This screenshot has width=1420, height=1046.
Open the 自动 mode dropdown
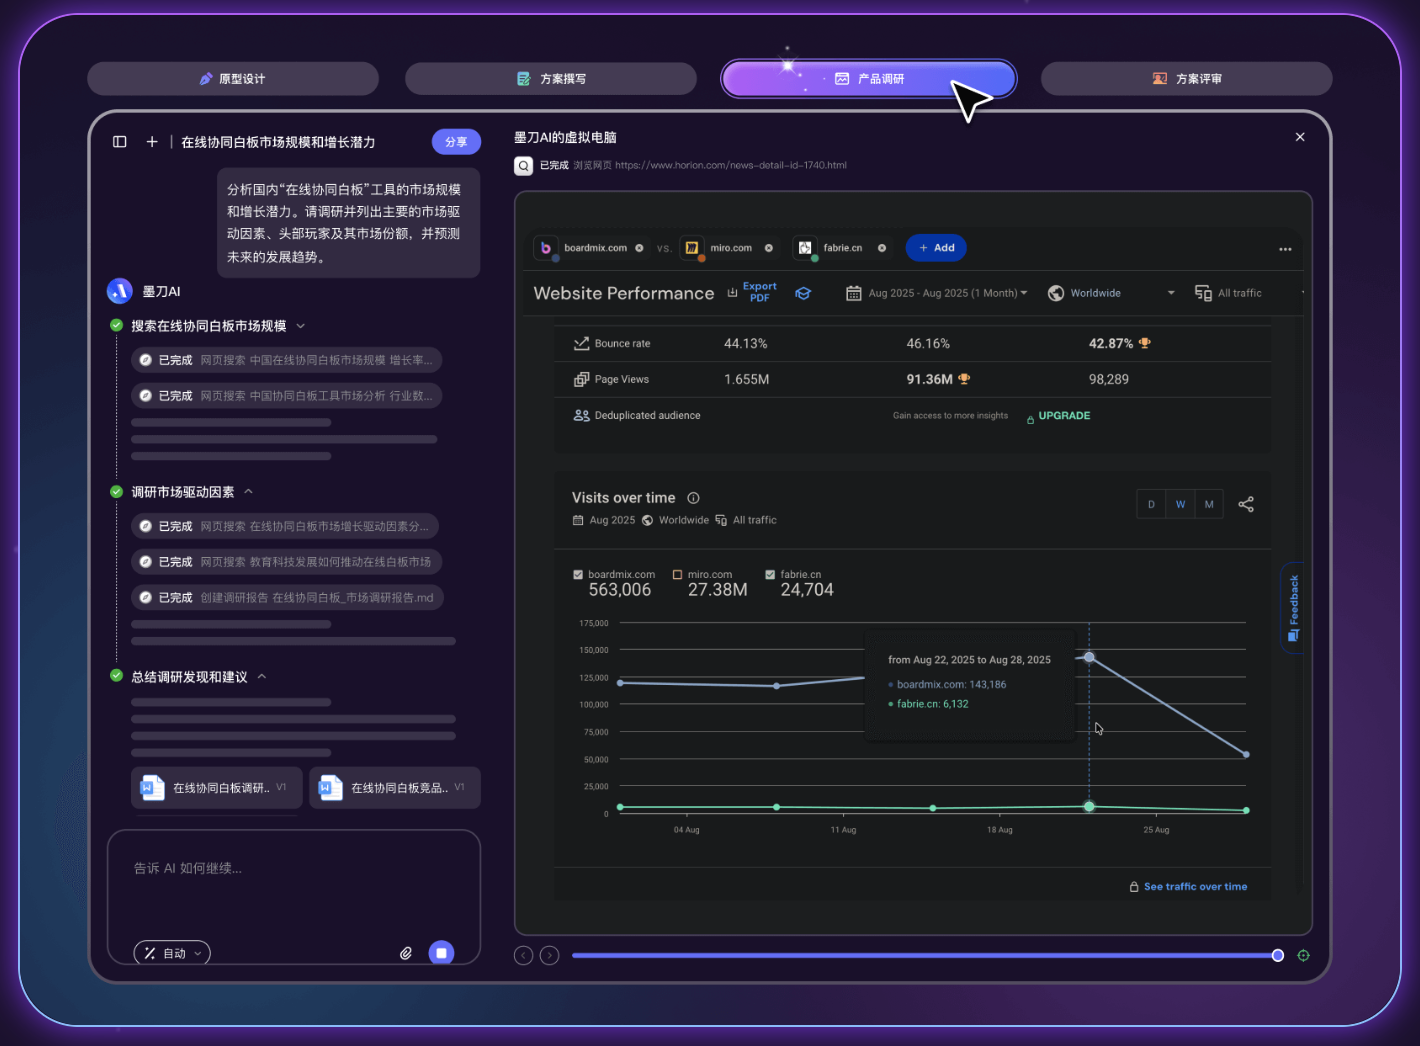[x=173, y=953]
